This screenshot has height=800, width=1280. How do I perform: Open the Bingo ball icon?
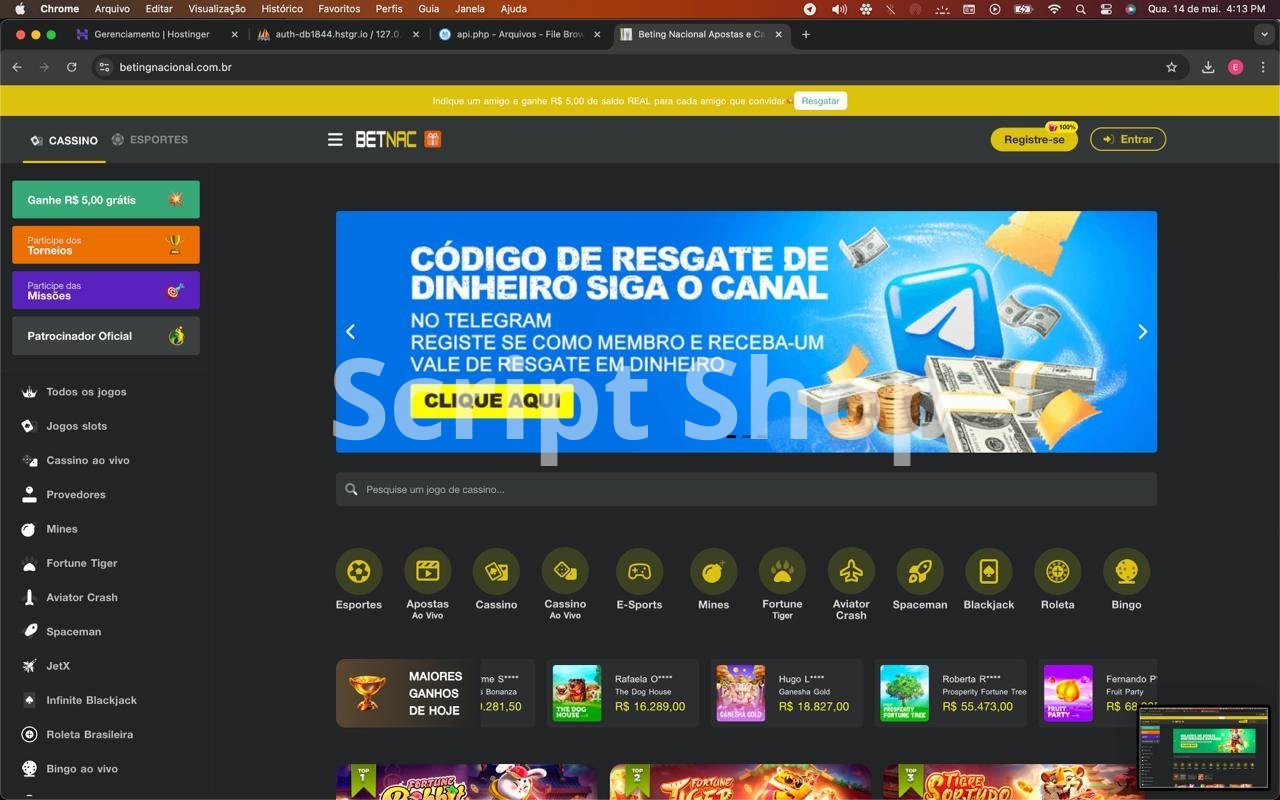(x=1126, y=572)
